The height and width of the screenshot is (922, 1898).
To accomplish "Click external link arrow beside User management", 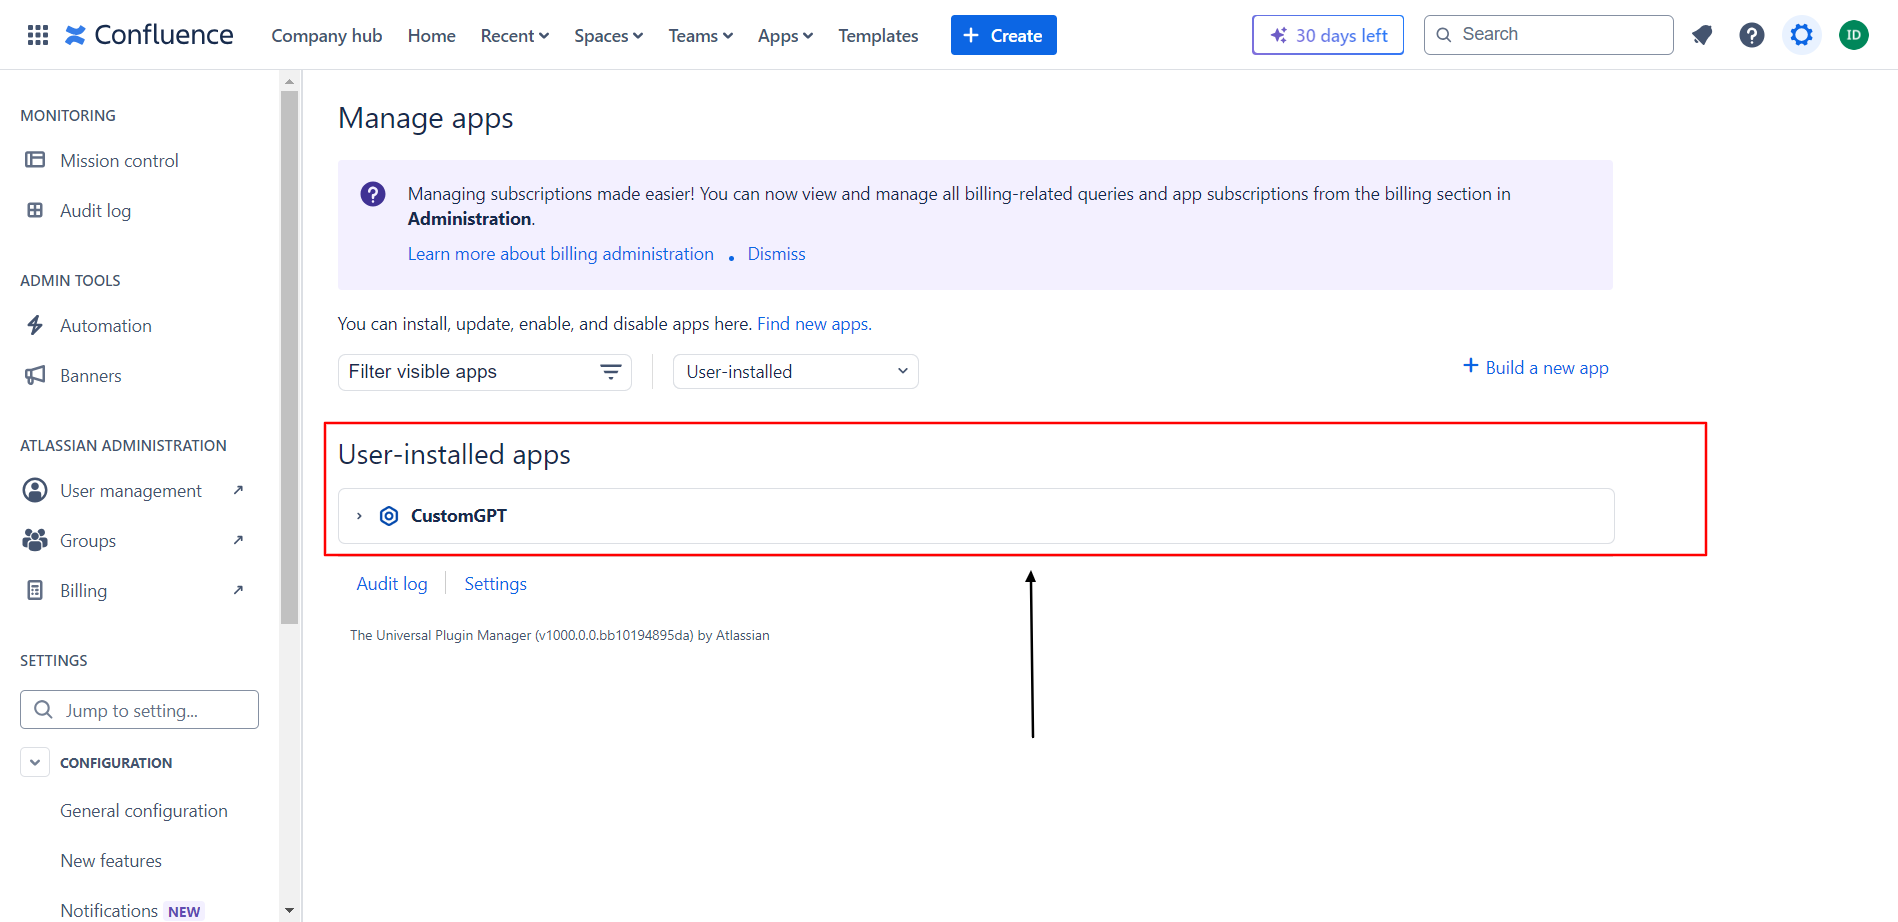I will click(238, 490).
